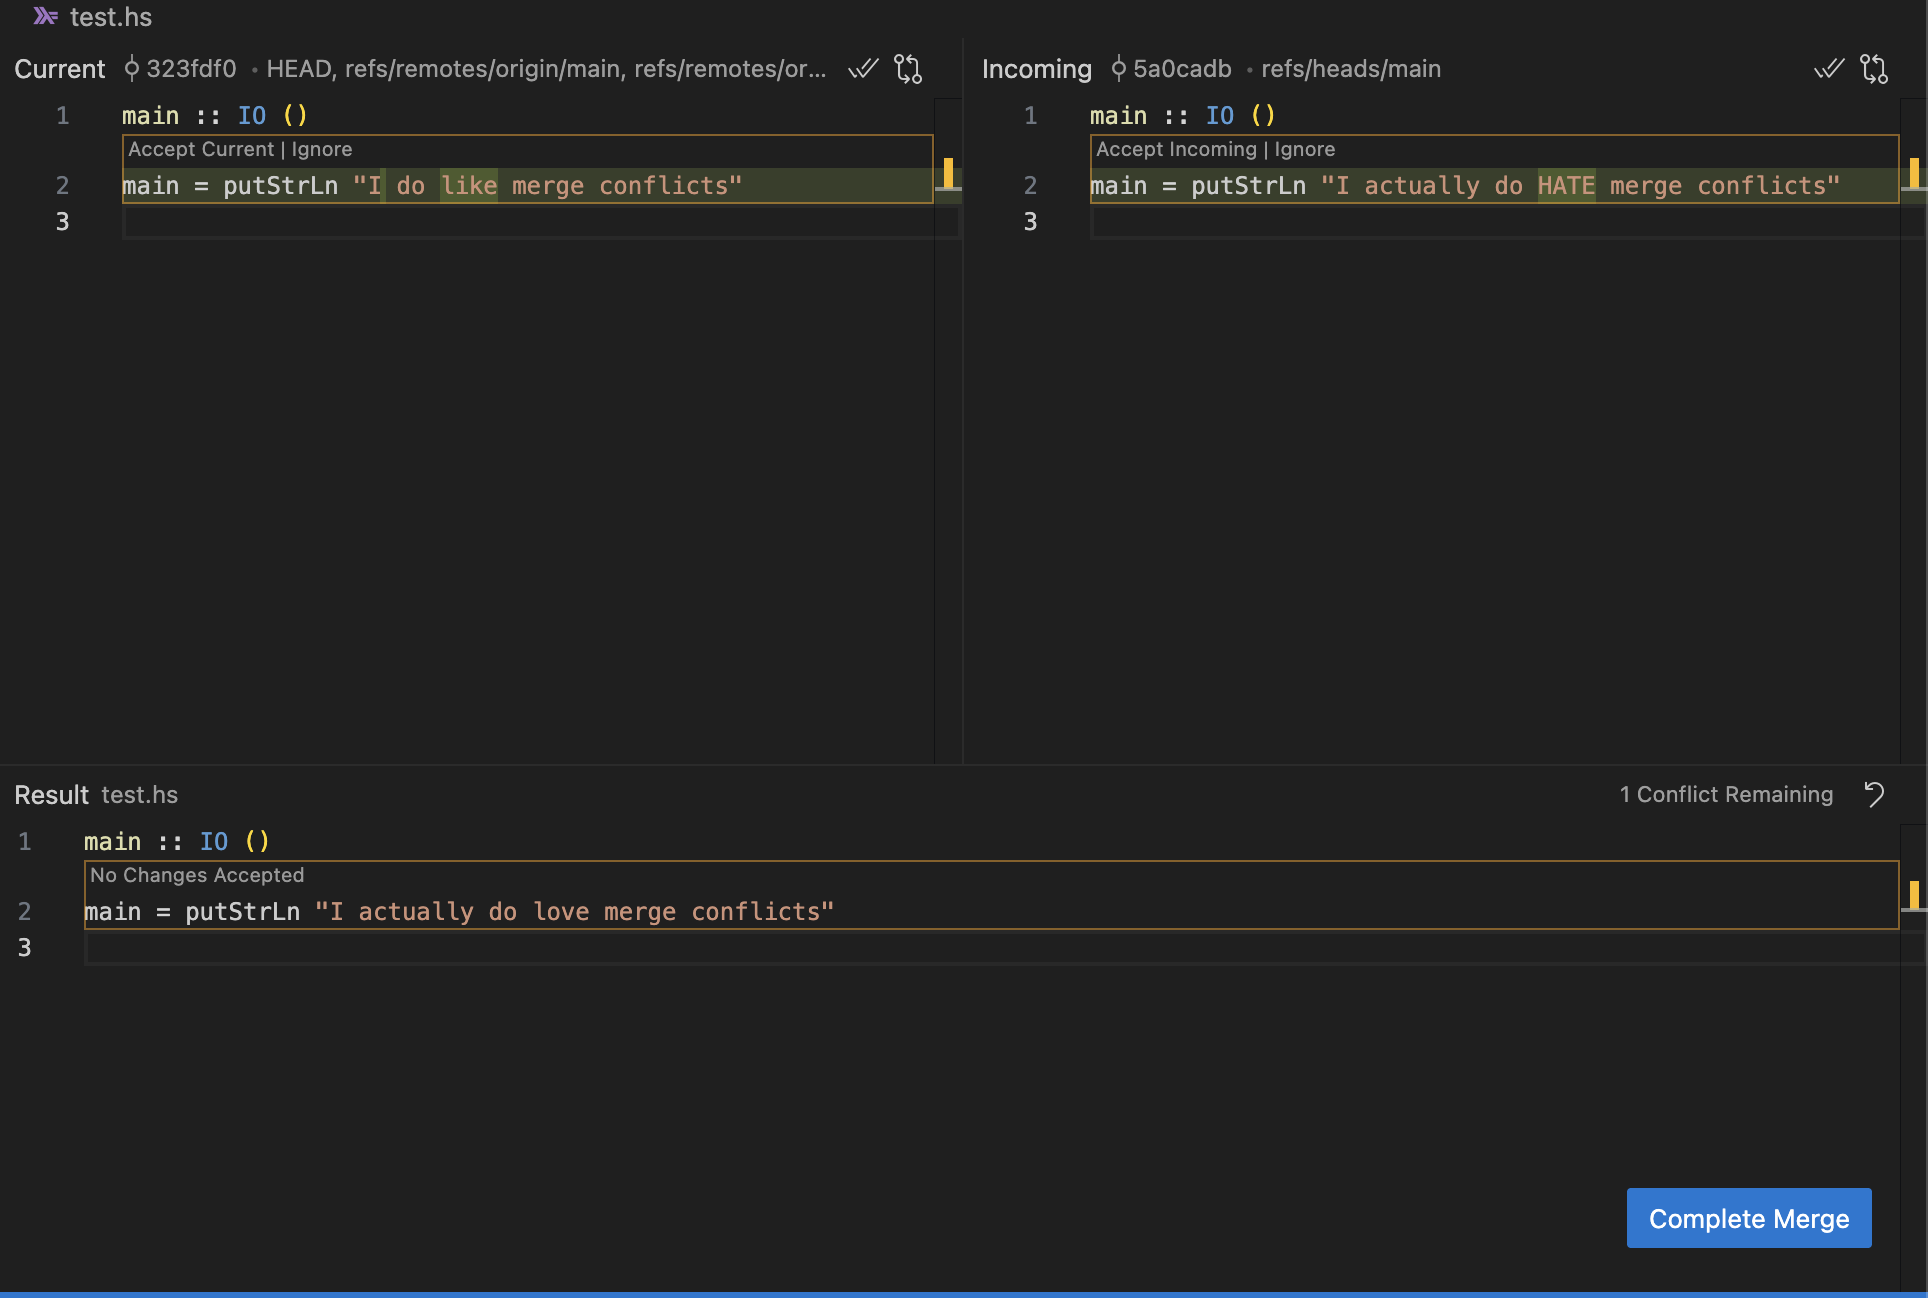Click the 1 Conflict Remaining indicator
The width and height of the screenshot is (1928, 1298).
(x=1726, y=794)
